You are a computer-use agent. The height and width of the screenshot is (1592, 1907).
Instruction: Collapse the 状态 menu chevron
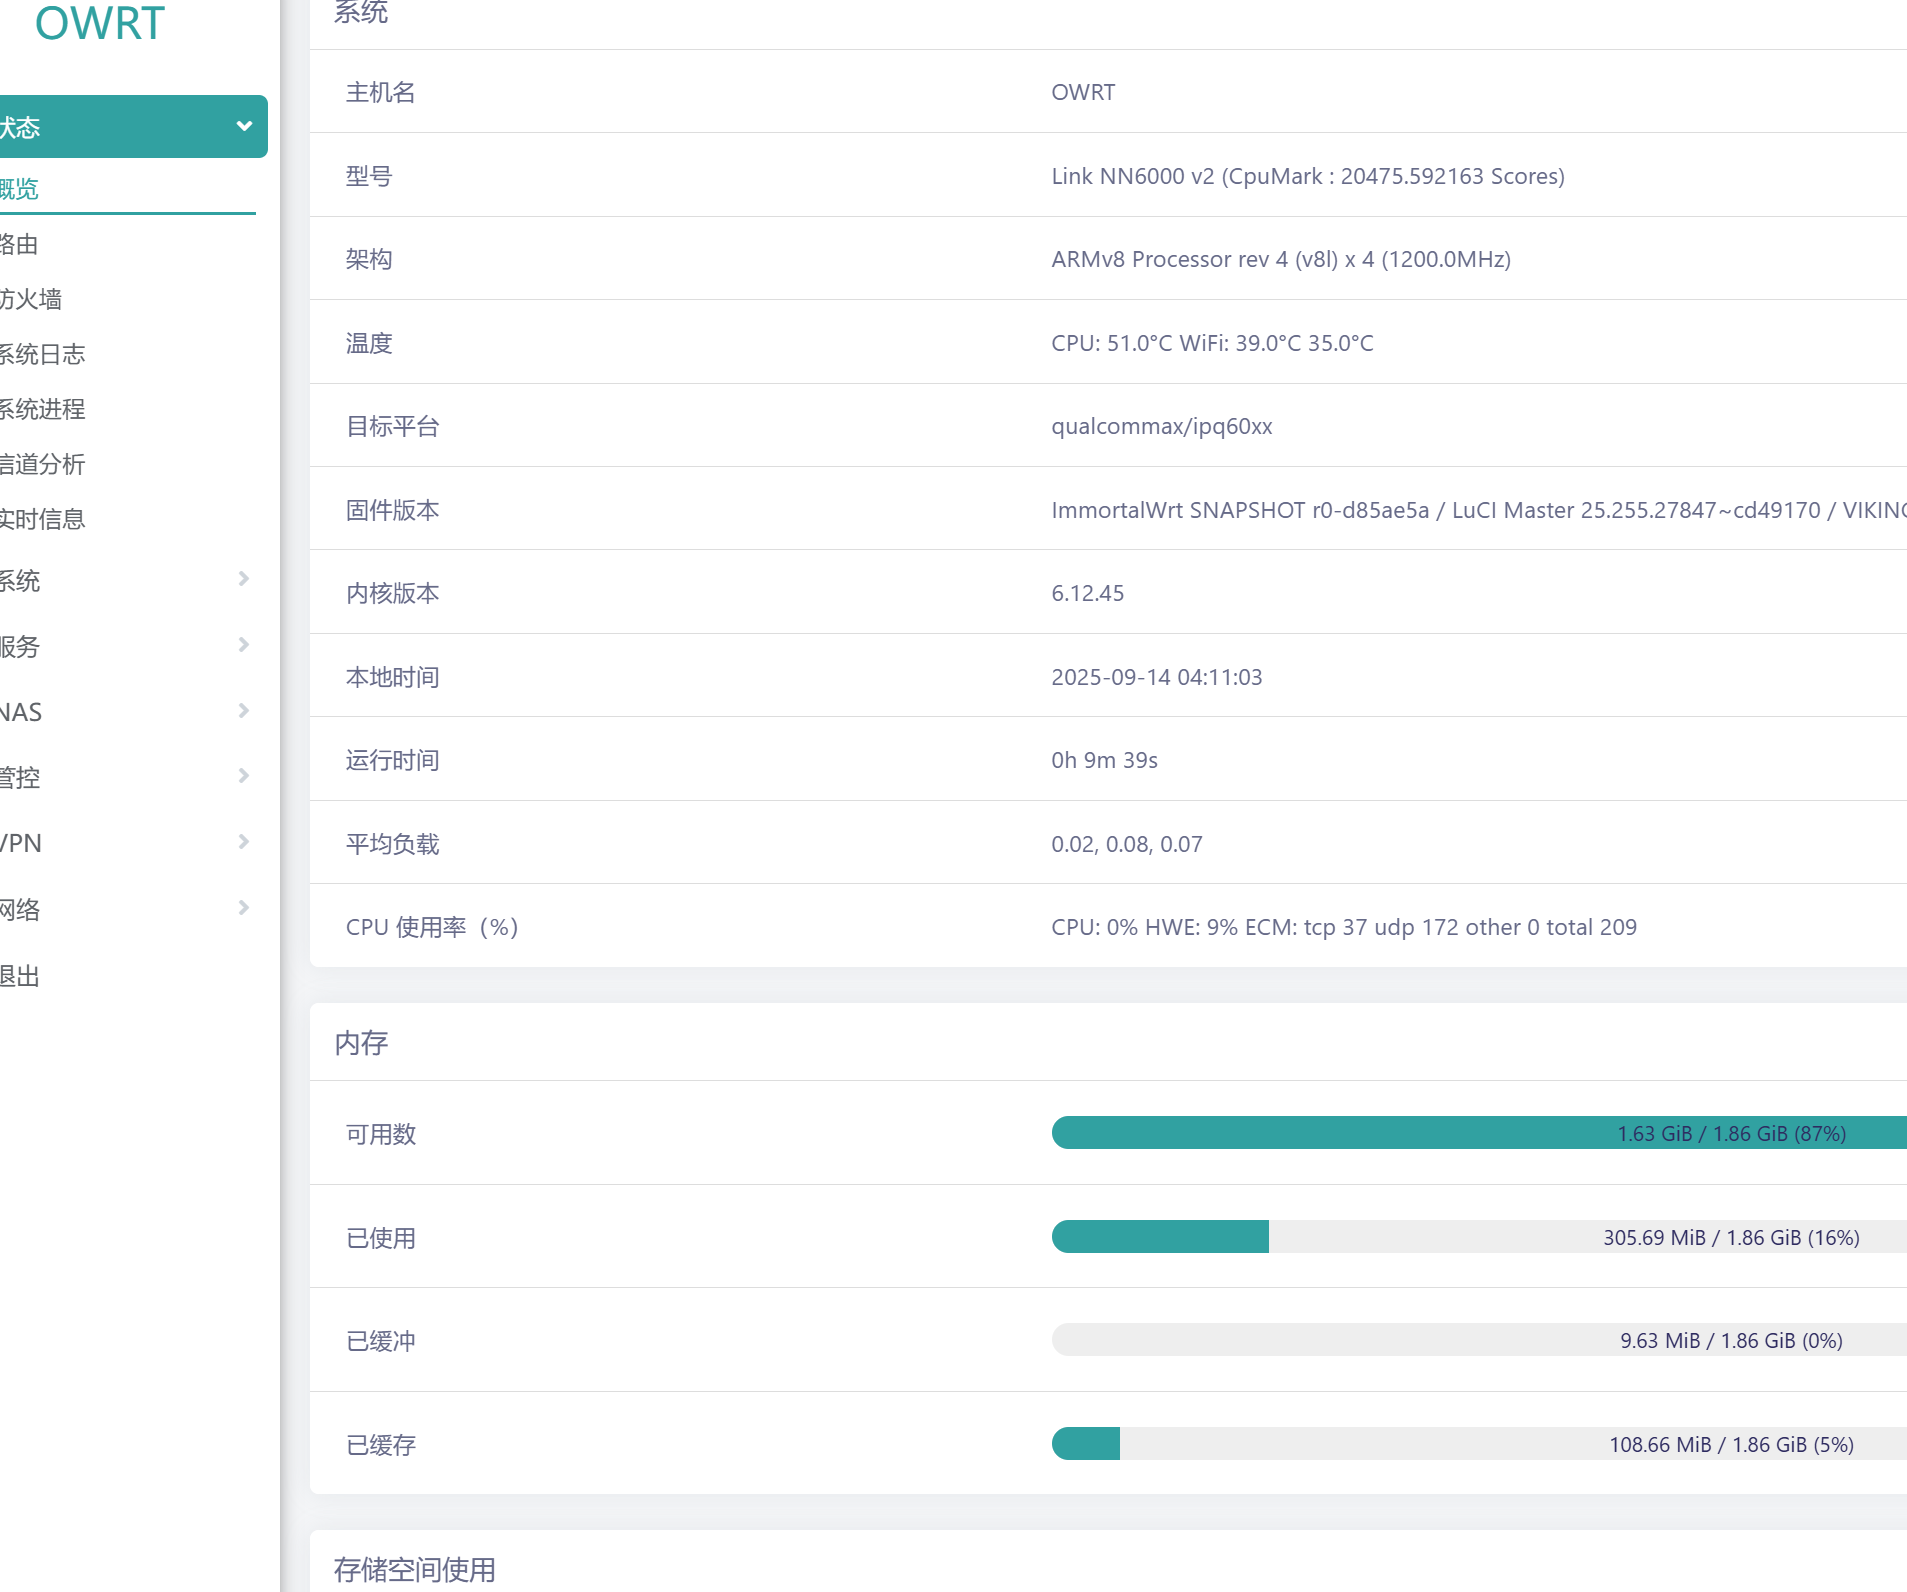tap(243, 126)
